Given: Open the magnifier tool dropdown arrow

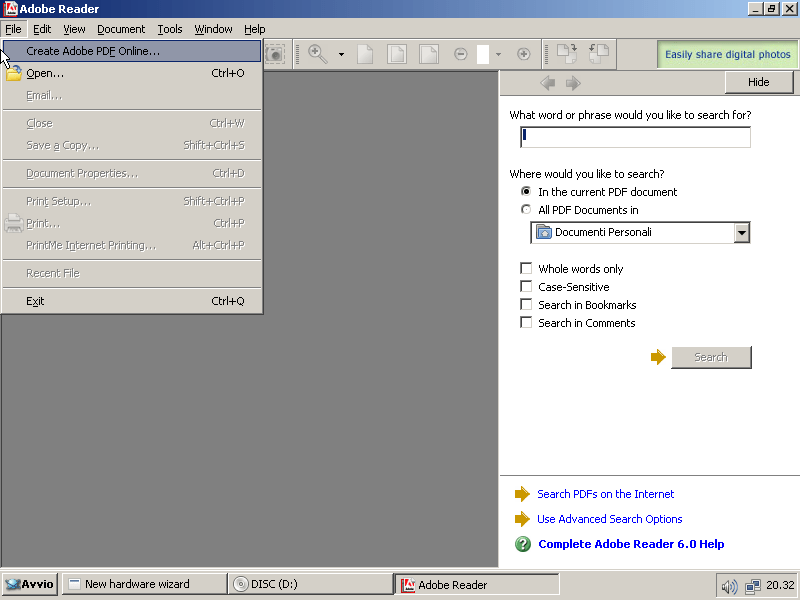Looking at the screenshot, I should point(341,53).
